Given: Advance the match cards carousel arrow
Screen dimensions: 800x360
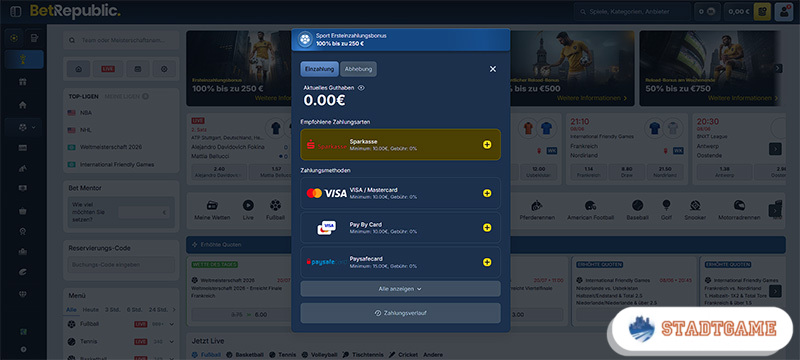Looking at the screenshot, I should [x=775, y=149].
